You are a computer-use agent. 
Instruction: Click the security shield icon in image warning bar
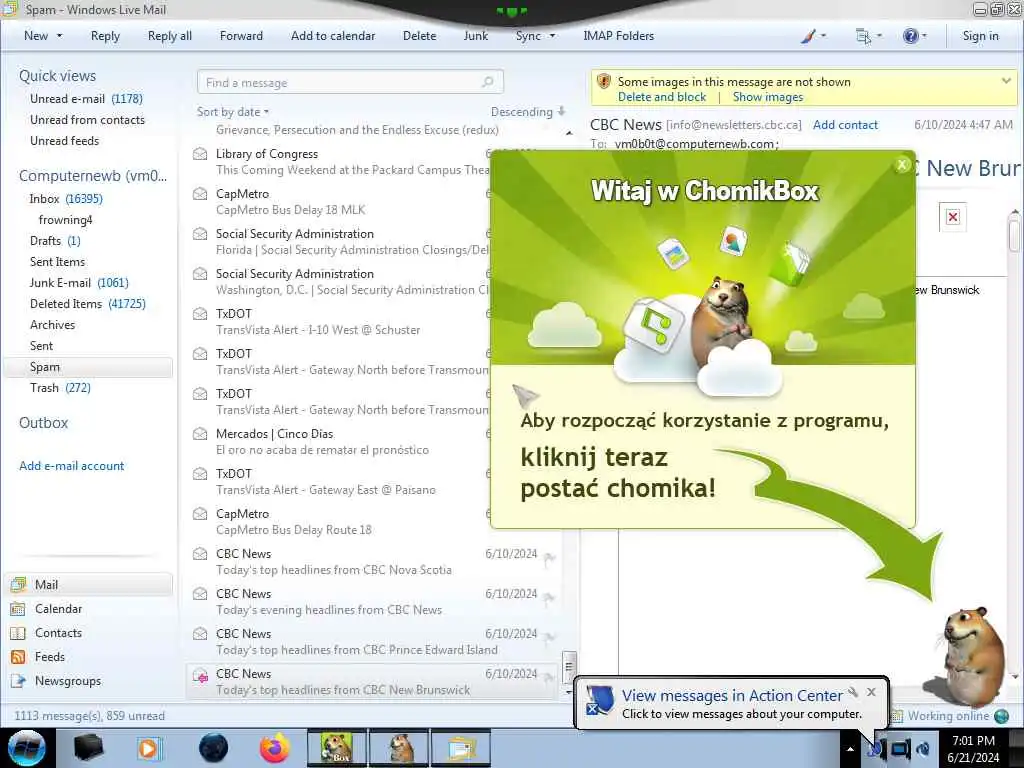coord(604,82)
